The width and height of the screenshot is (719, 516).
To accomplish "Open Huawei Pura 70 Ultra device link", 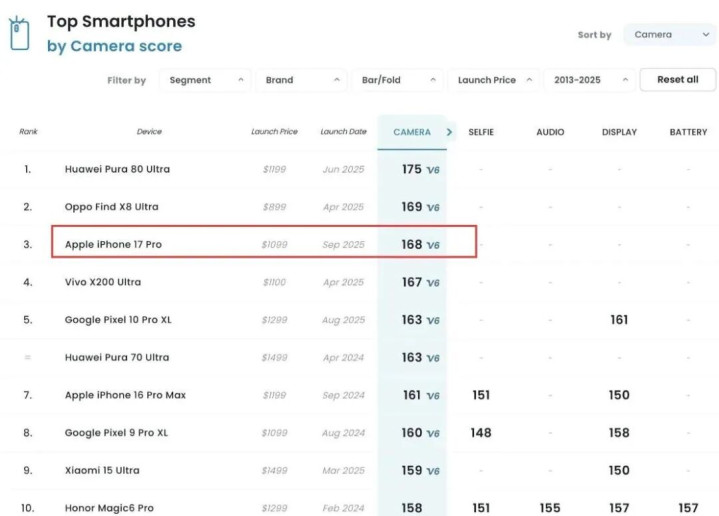I will coord(117,357).
